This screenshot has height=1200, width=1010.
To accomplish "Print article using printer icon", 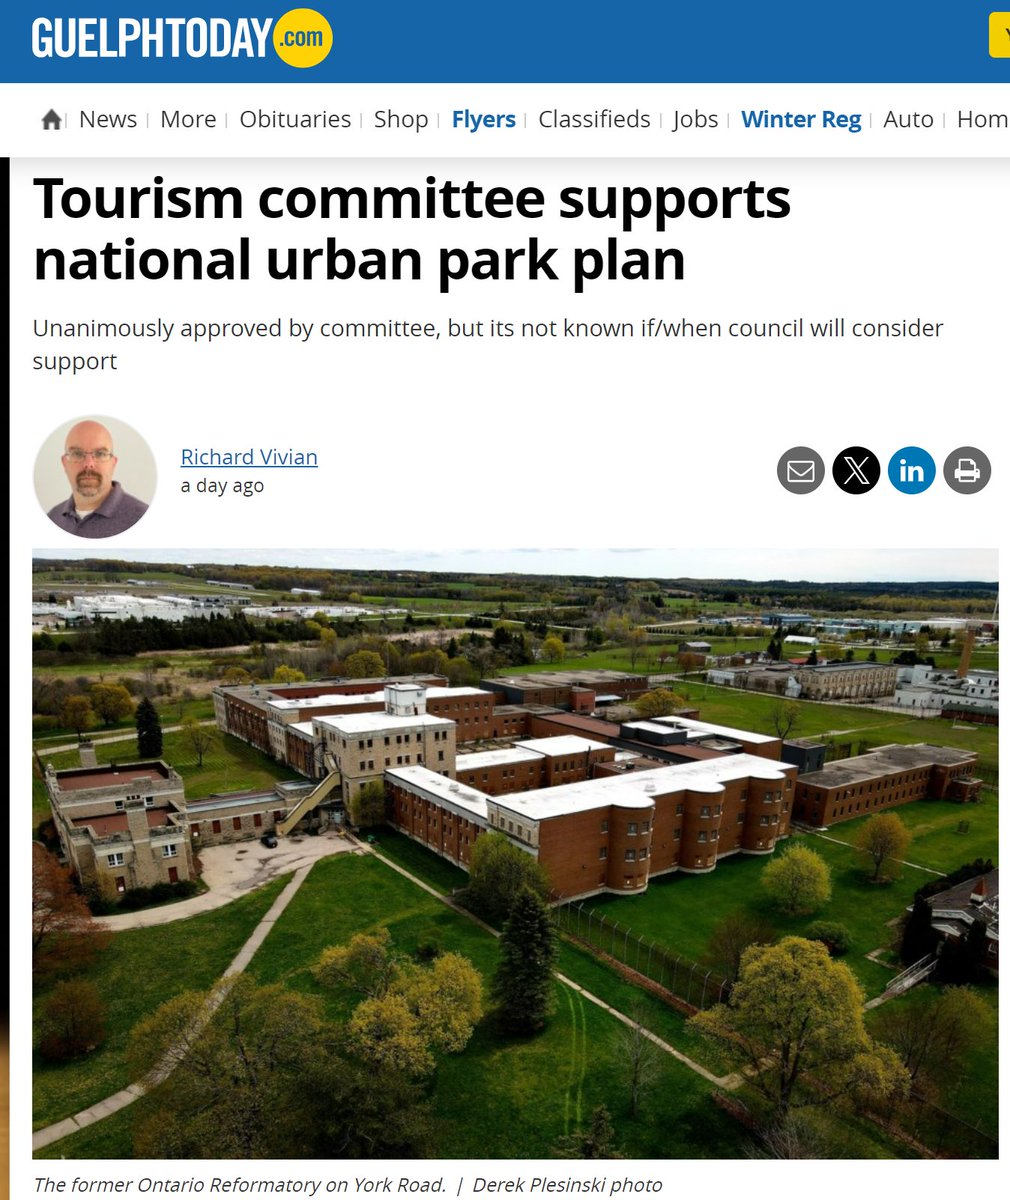I will (x=966, y=470).
